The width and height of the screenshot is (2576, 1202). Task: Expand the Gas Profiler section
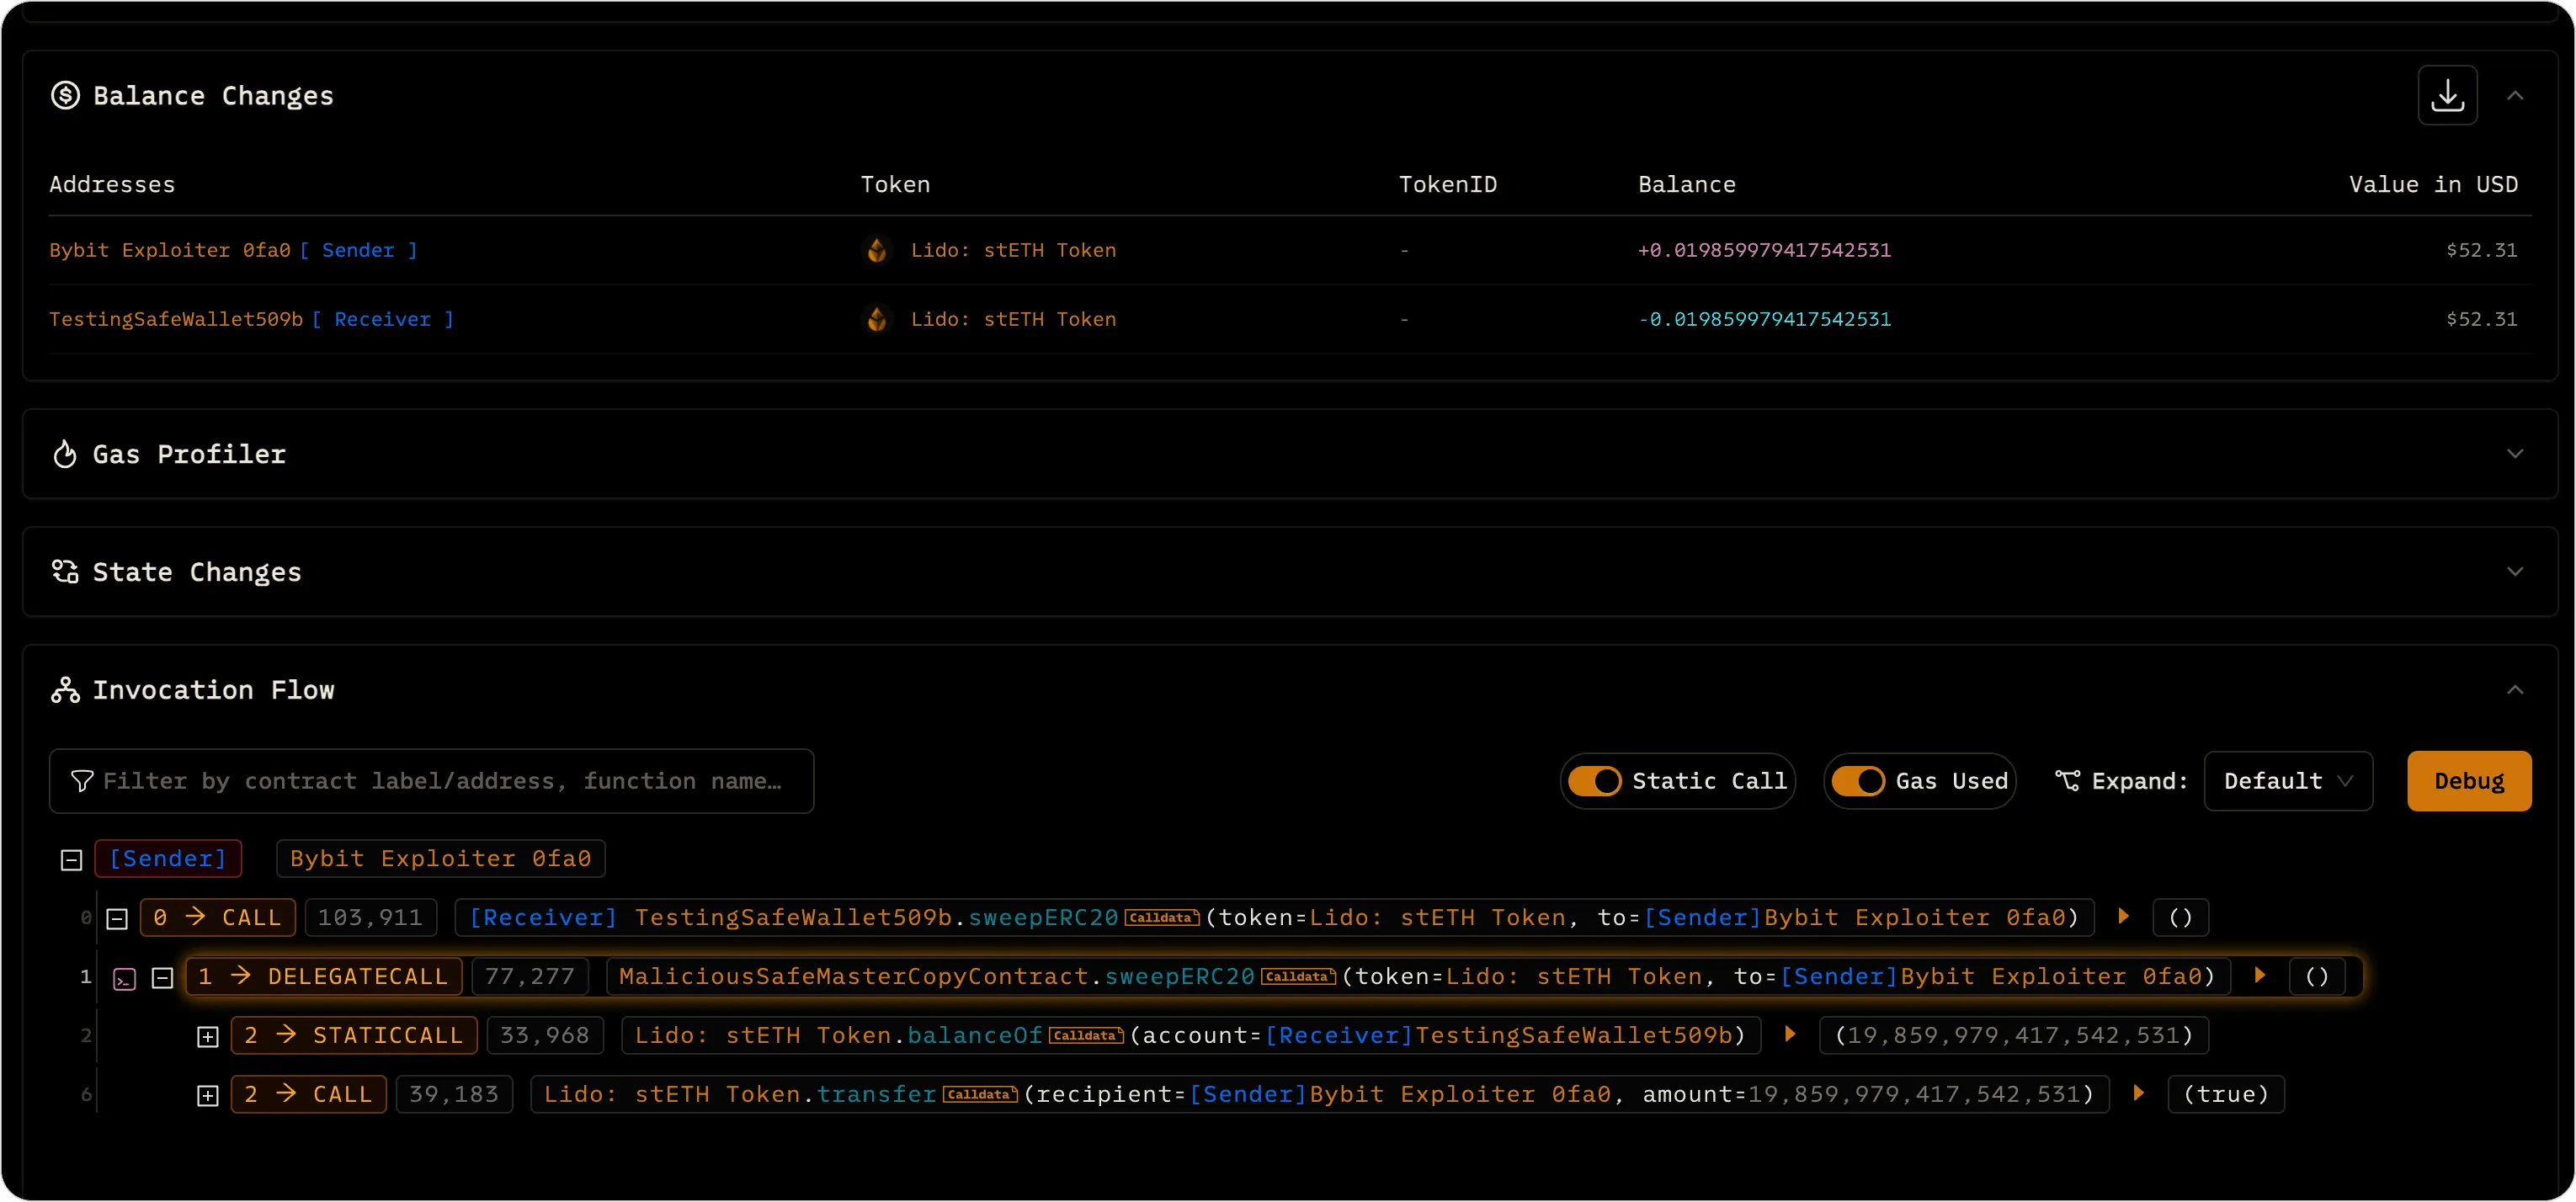tap(2515, 454)
